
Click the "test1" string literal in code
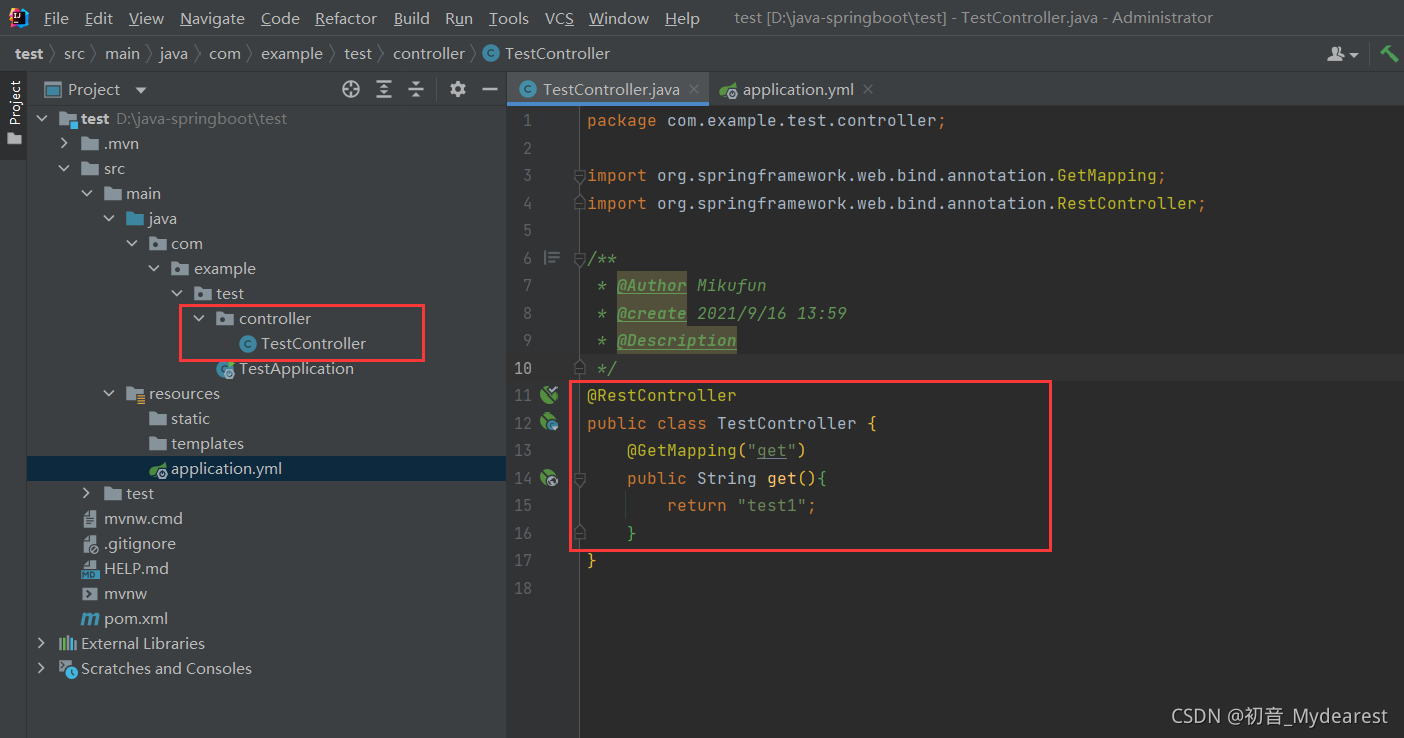772,505
